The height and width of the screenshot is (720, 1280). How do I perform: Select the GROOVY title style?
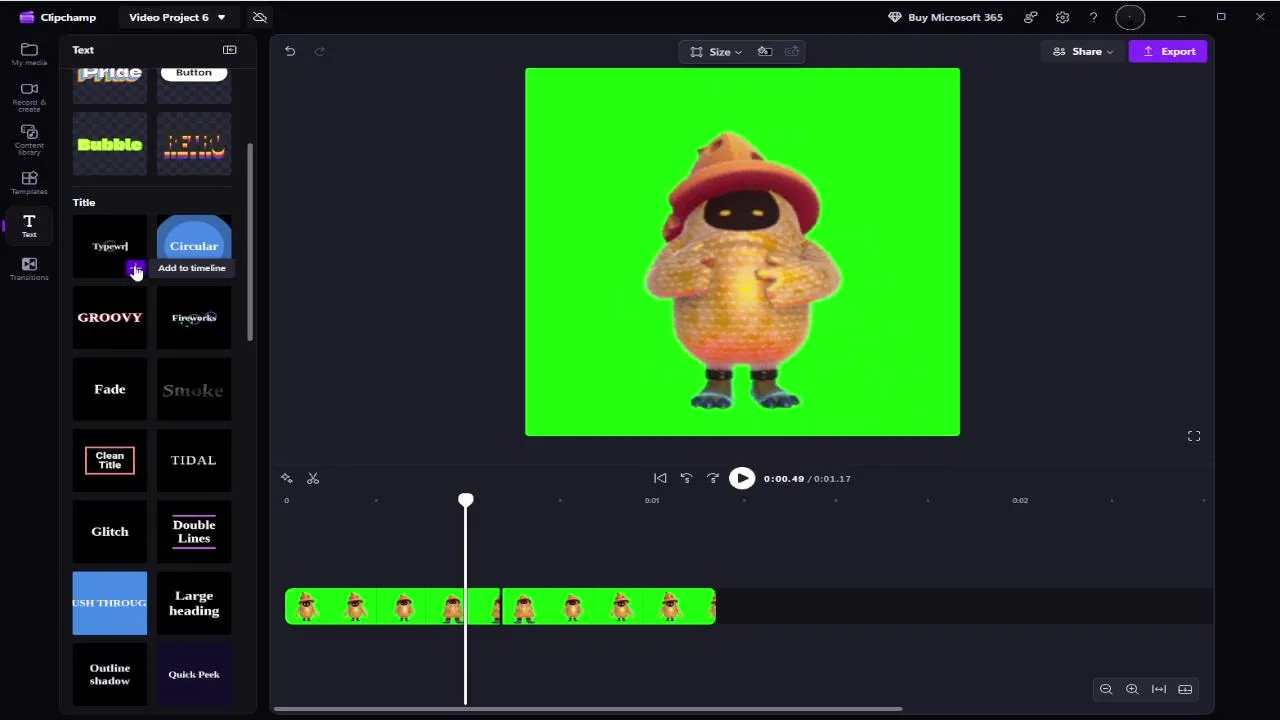[110, 318]
